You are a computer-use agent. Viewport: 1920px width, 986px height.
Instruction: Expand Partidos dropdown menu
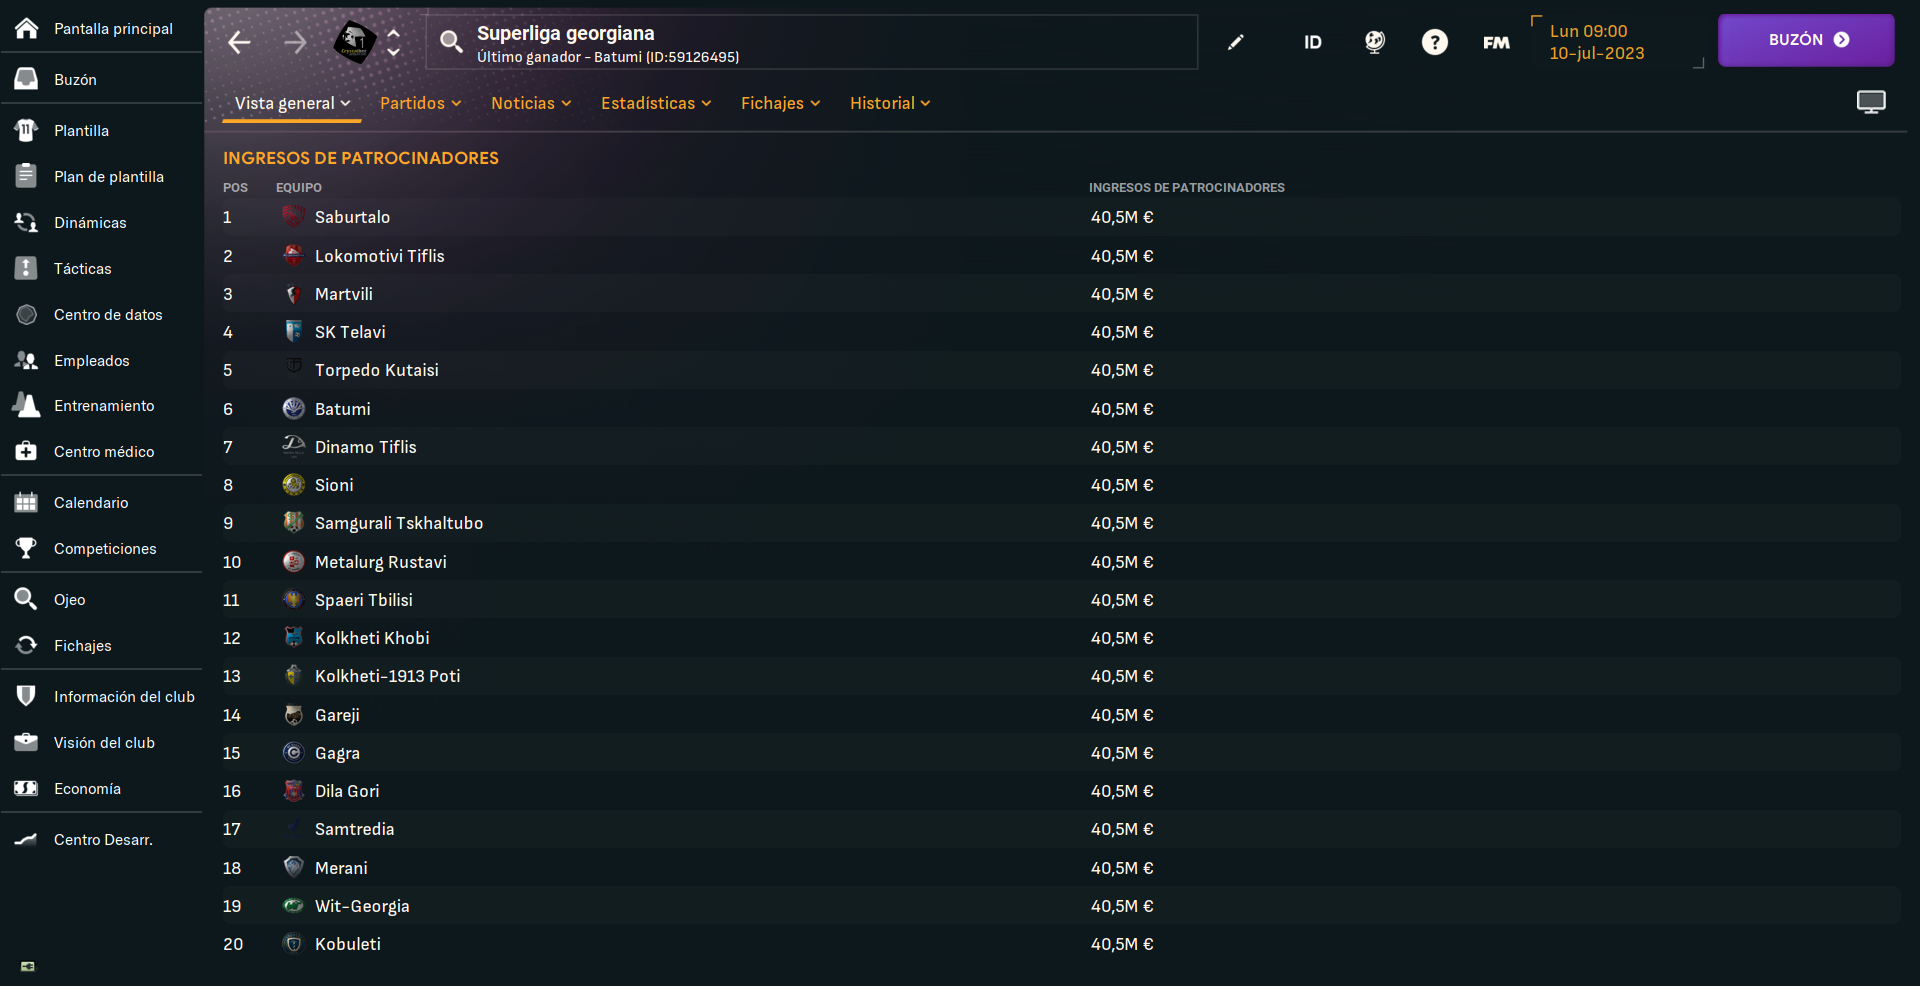pyautogui.click(x=420, y=103)
